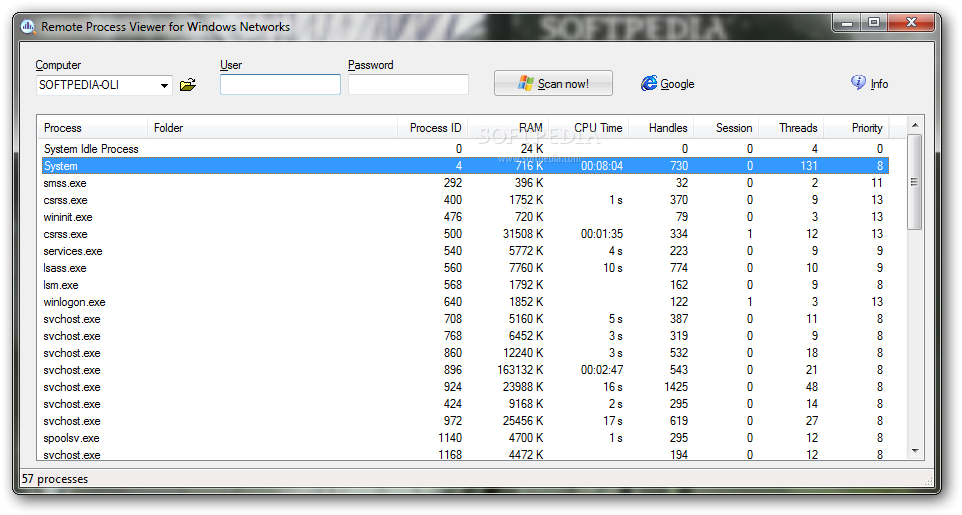
Task: Focus the Password input field
Action: (x=408, y=85)
